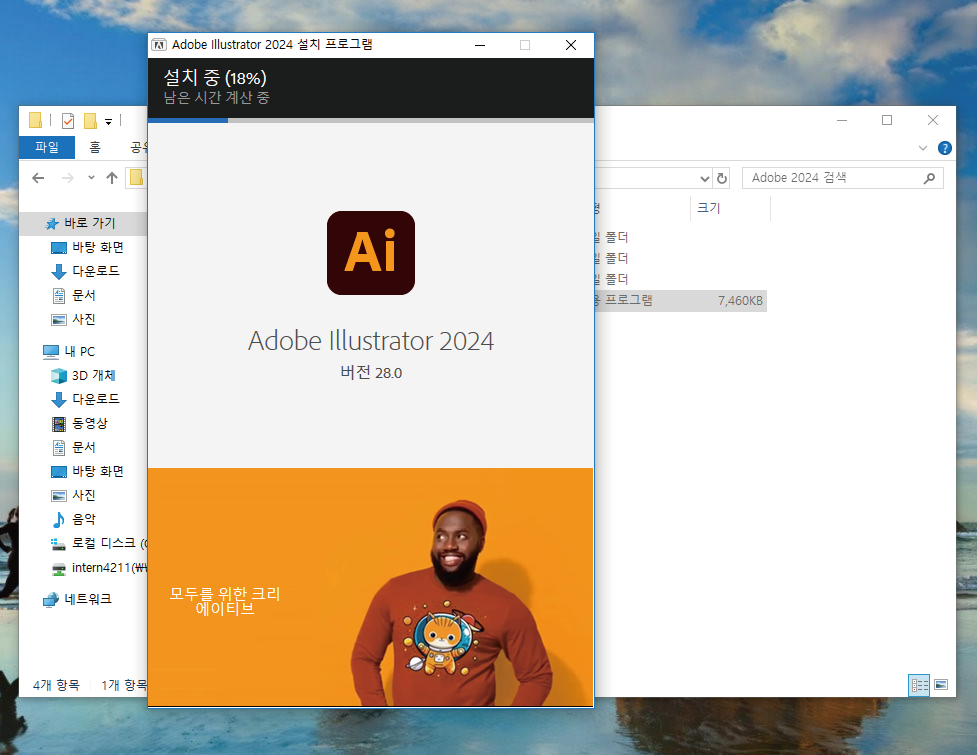Maximize the File Explorer window
This screenshot has width=977, height=755.
pos(887,120)
